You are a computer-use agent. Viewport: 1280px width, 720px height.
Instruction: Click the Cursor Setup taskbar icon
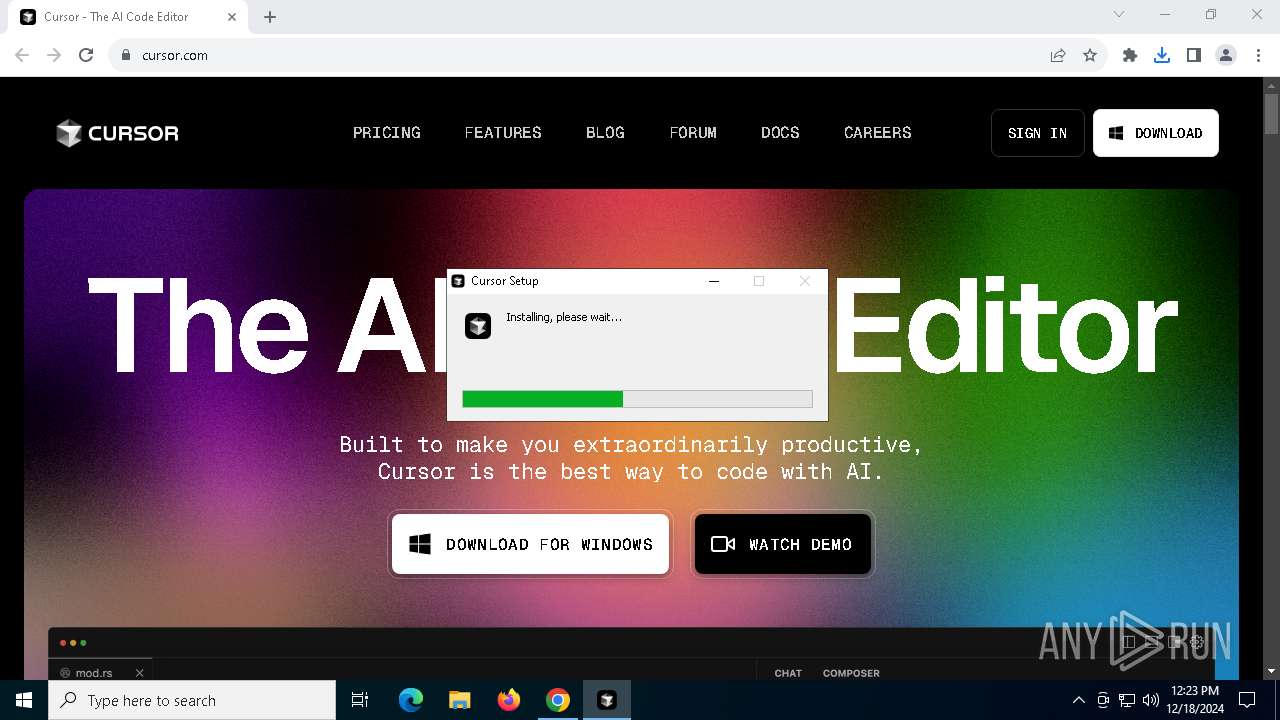click(607, 700)
